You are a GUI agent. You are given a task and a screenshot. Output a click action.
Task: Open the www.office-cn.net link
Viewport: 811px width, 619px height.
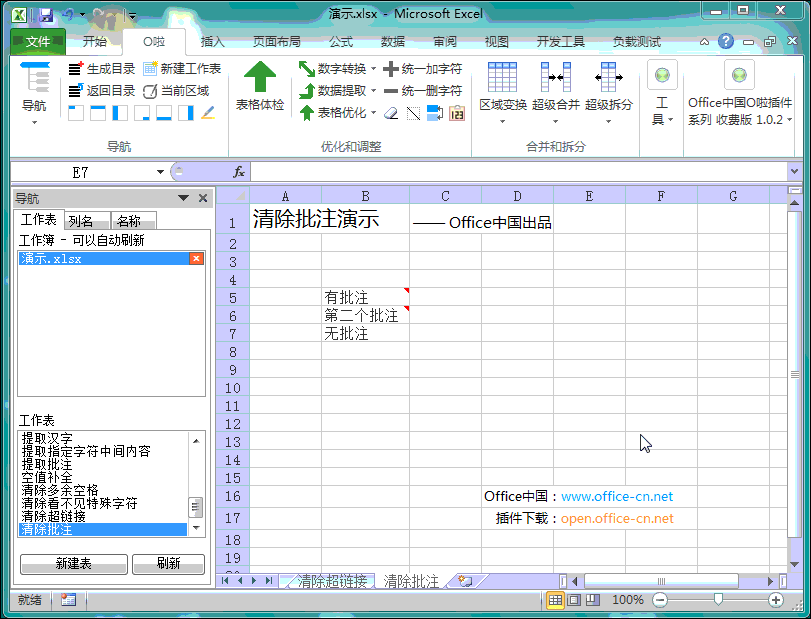[x=617, y=496]
